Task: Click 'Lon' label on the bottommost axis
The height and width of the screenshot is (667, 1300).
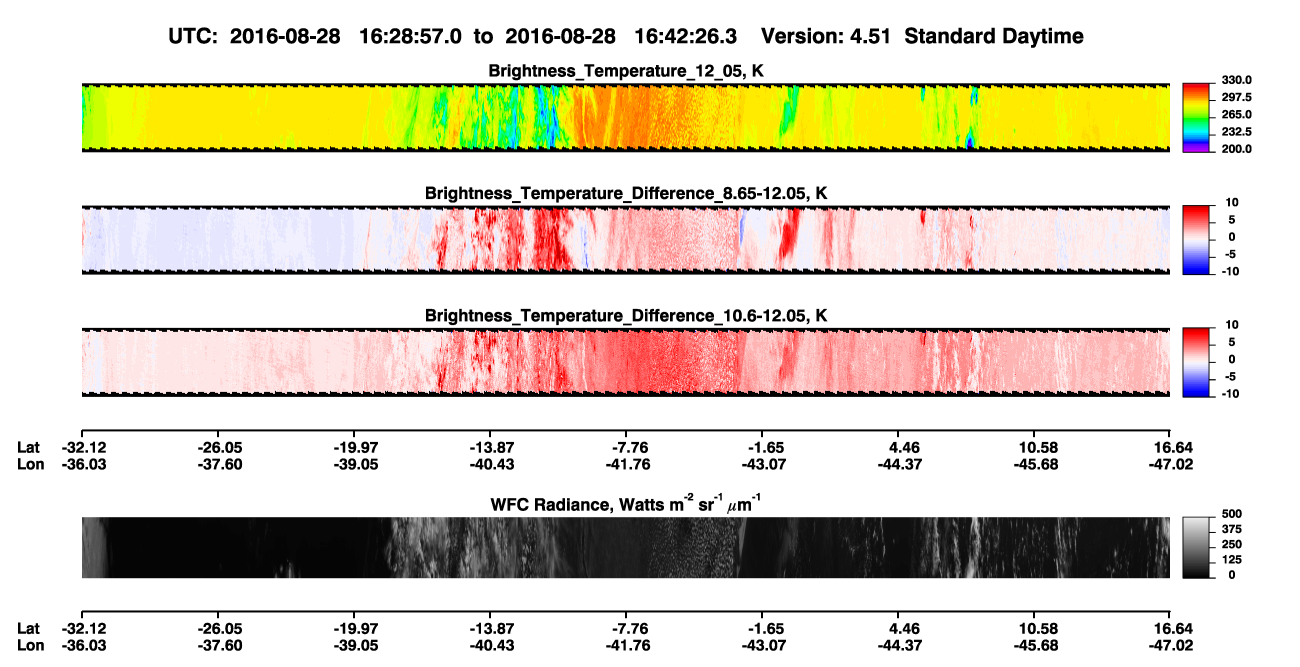Action: (30, 646)
